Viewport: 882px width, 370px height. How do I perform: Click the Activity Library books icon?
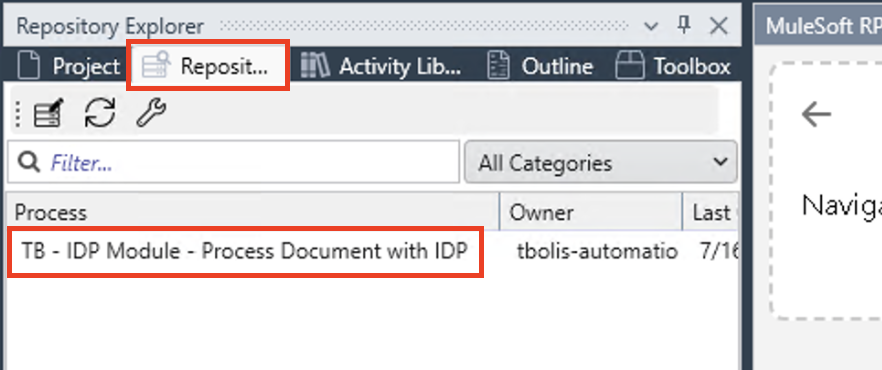(x=315, y=66)
